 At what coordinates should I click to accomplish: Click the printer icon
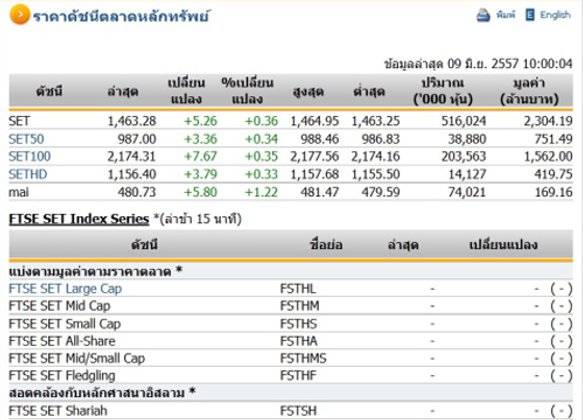(483, 15)
